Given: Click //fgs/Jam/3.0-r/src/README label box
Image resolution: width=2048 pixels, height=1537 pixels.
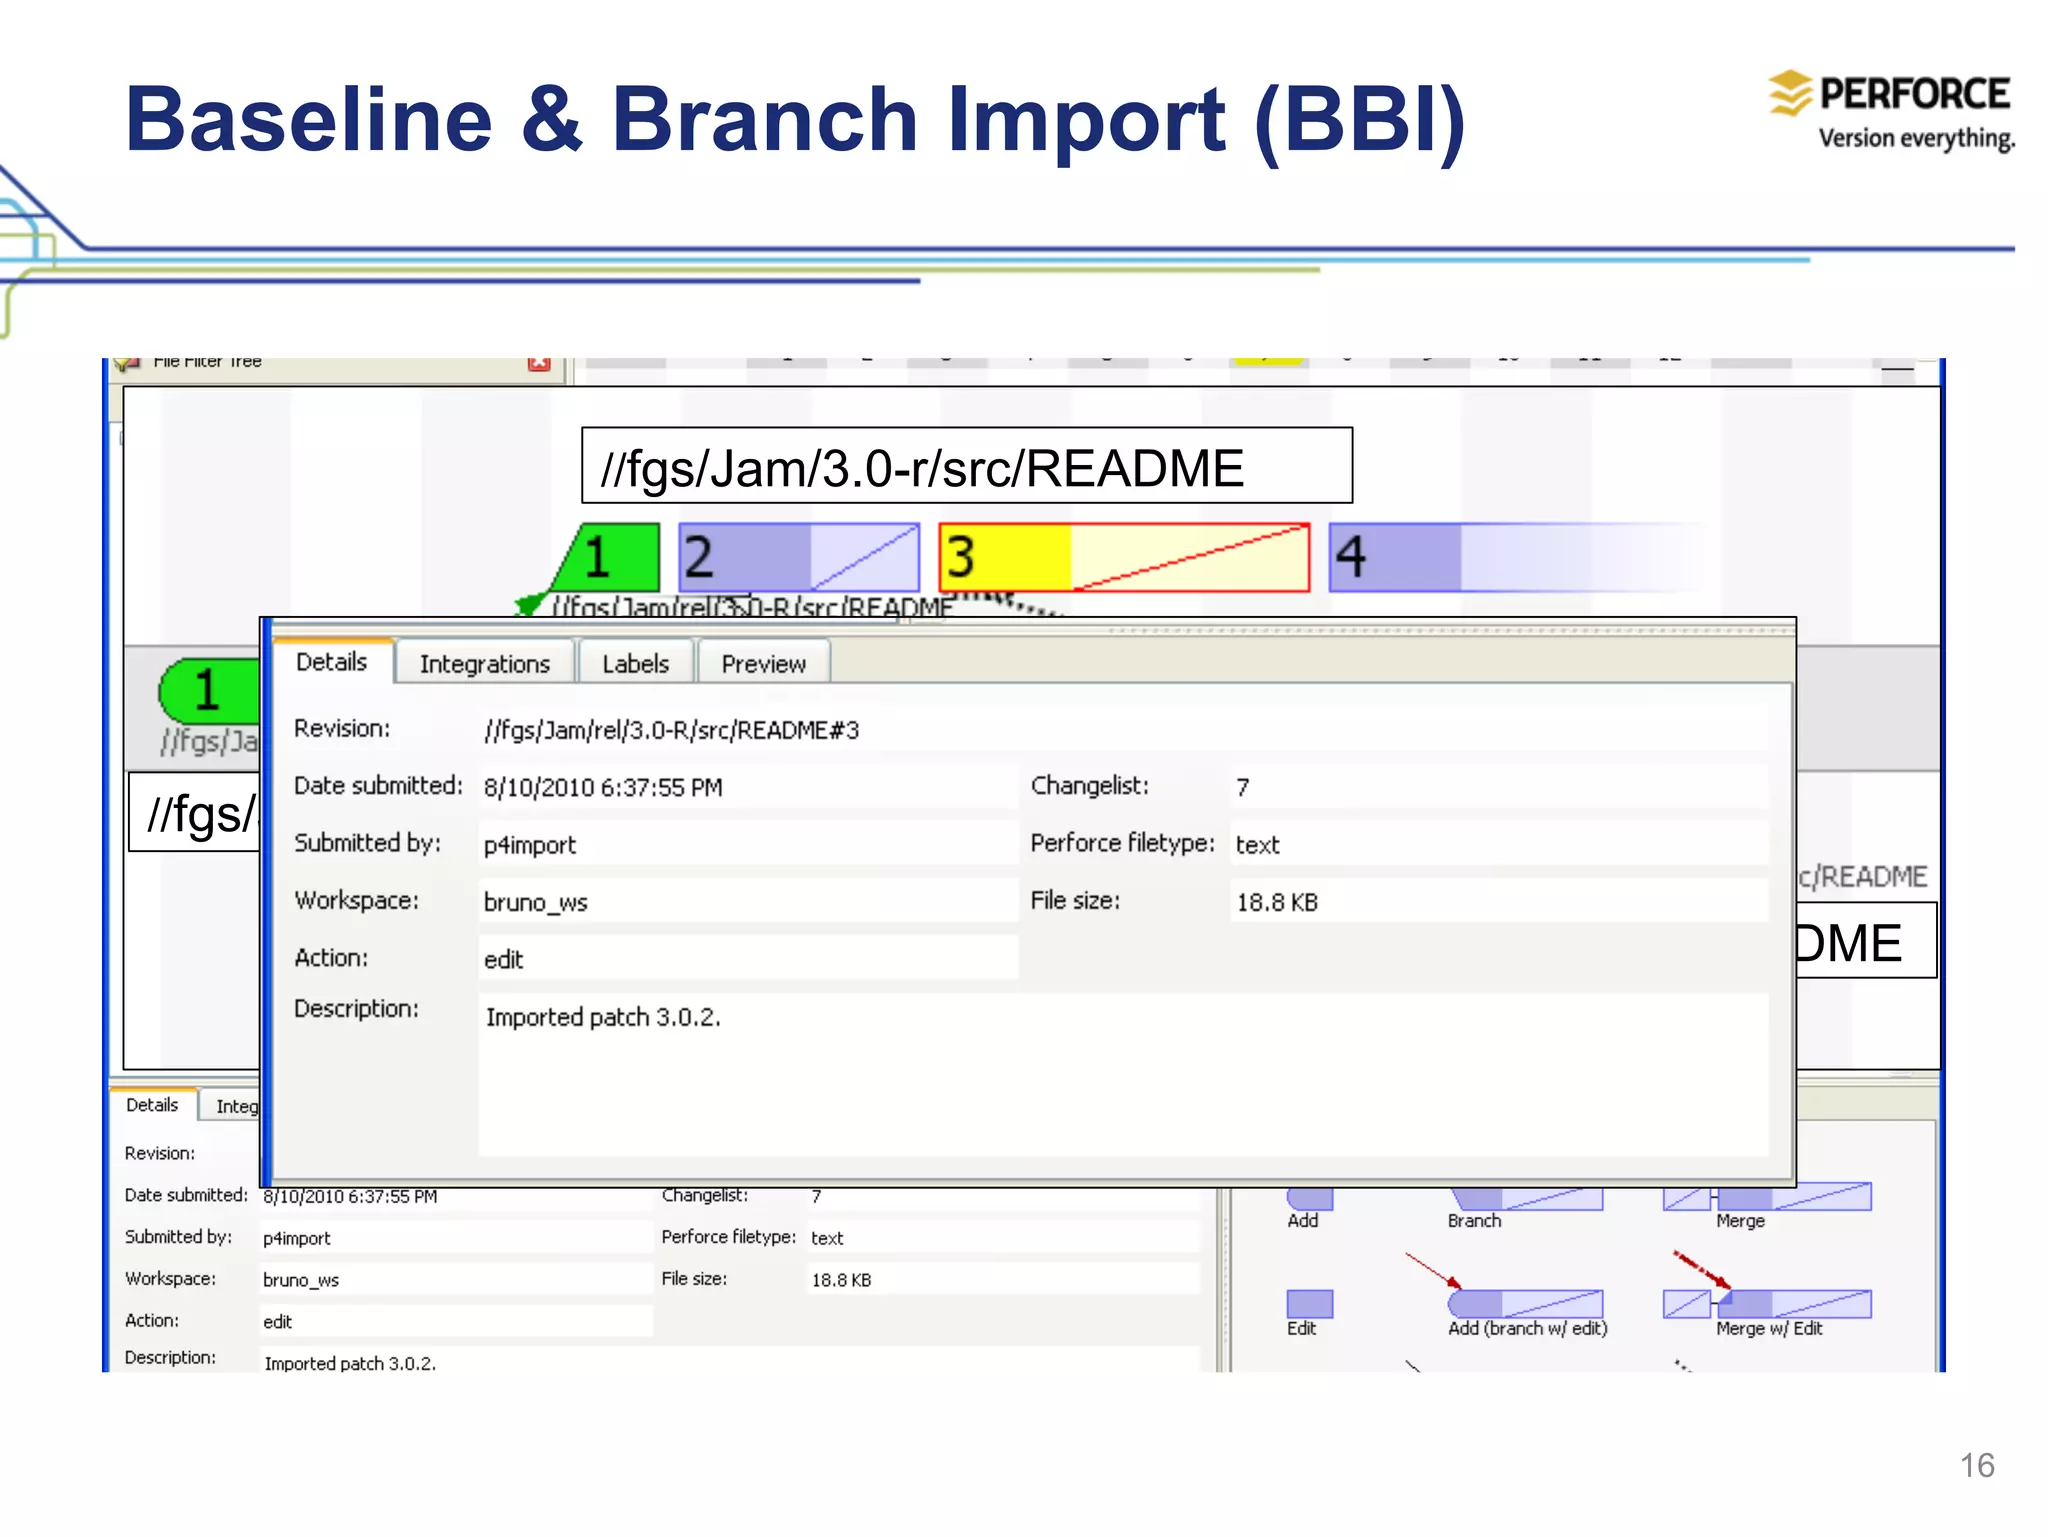Looking at the screenshot, I should tap(966, 466).
